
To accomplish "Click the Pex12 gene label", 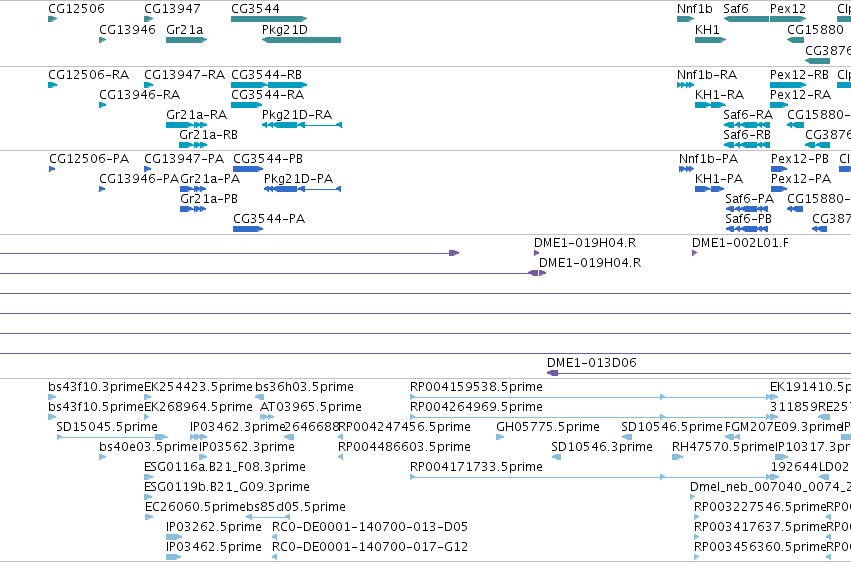I will coord(788,9).
